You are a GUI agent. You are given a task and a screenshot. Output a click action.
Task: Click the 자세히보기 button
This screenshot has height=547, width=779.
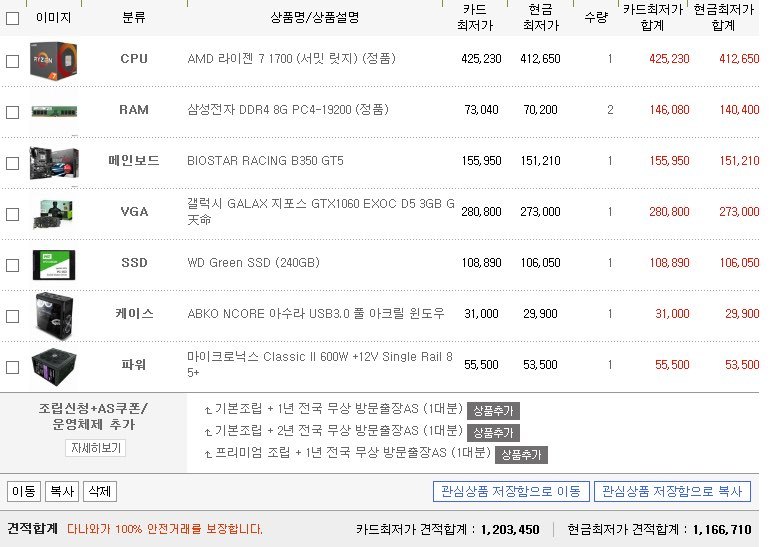(95, 448)
